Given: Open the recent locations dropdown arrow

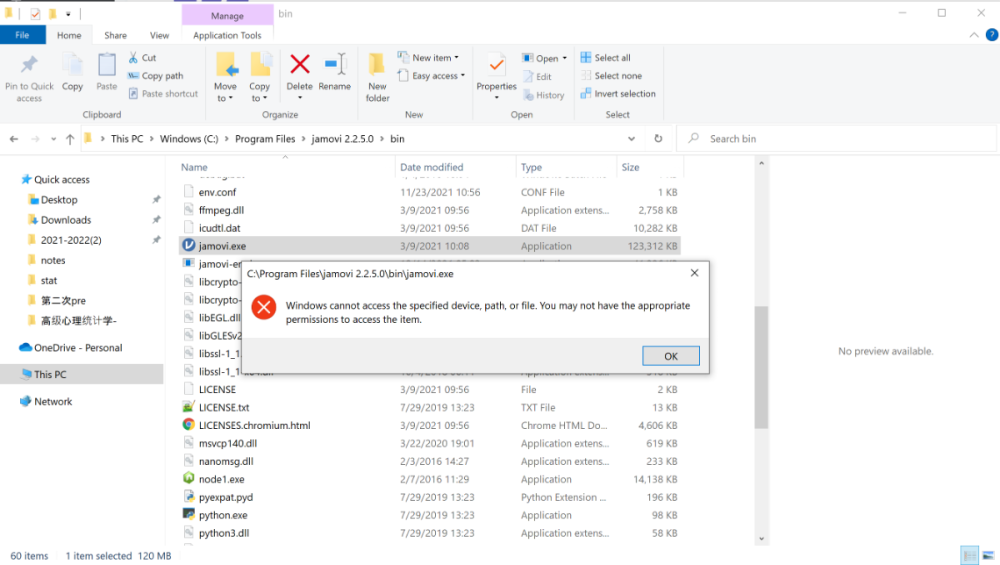Looking at the screenshot, I should click(x=54, y=139).
